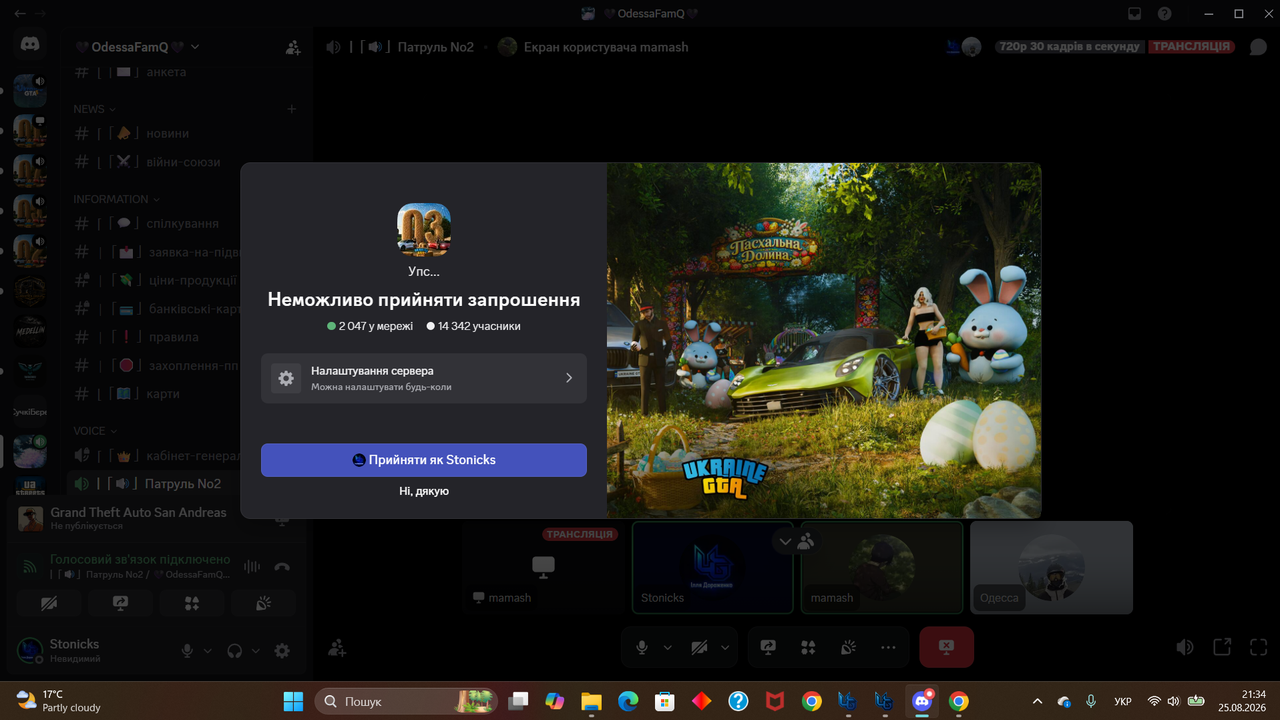Viewport: 1280px width, 720px height.
Task: Turn on camera in the voice panel
Action: (x=48, y=603)
